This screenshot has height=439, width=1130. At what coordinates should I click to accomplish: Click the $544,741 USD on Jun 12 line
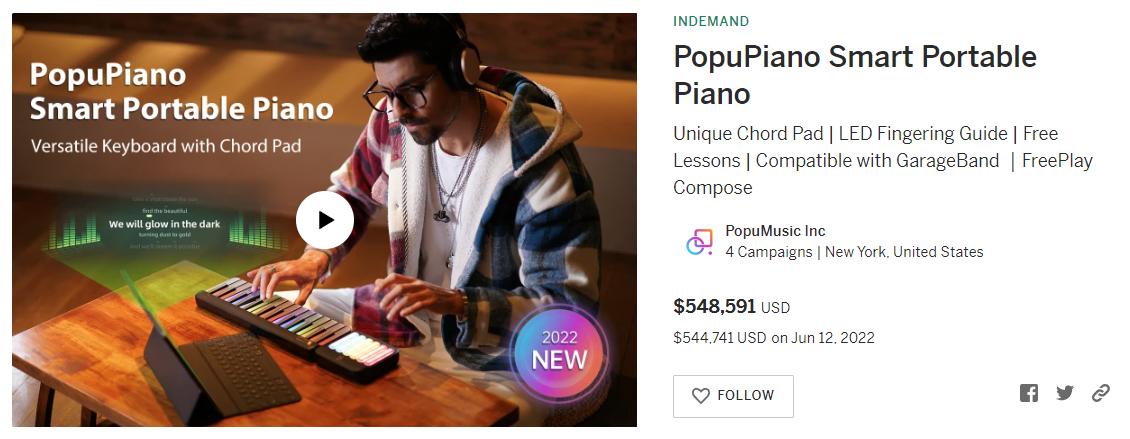pos(773,337)
